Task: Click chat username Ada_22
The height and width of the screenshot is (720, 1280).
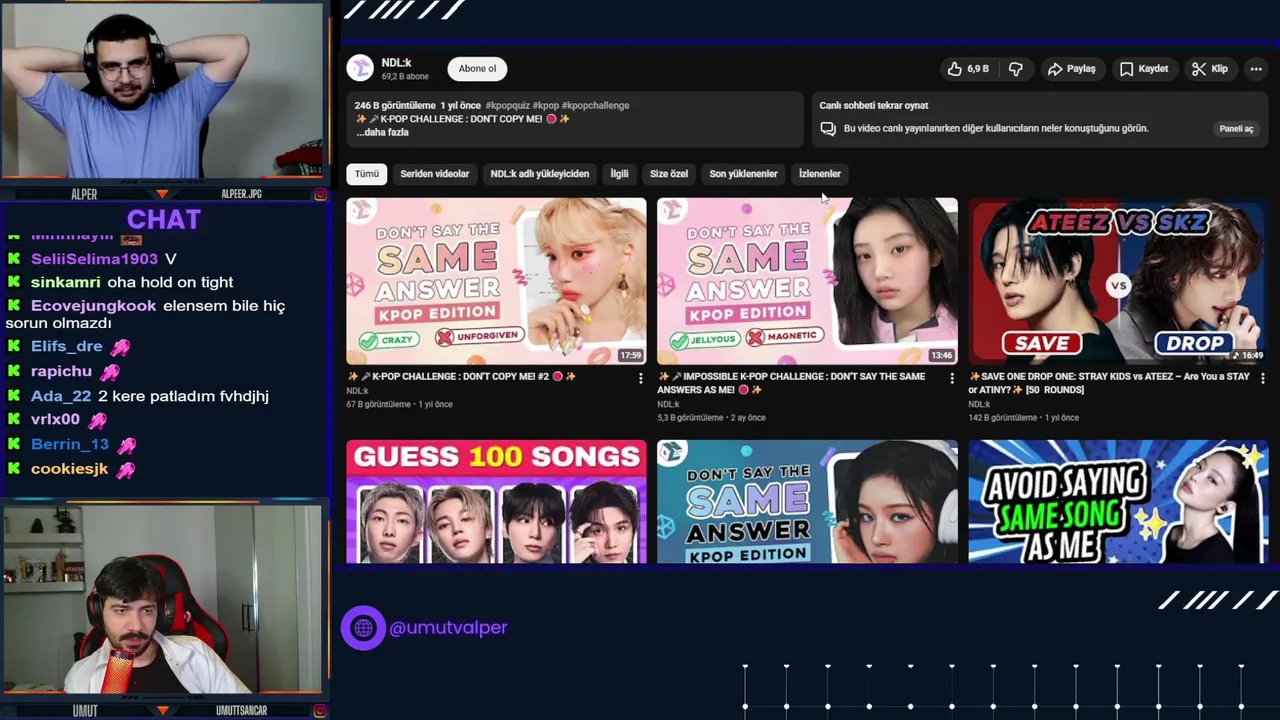Action: [x=61, y=396]
